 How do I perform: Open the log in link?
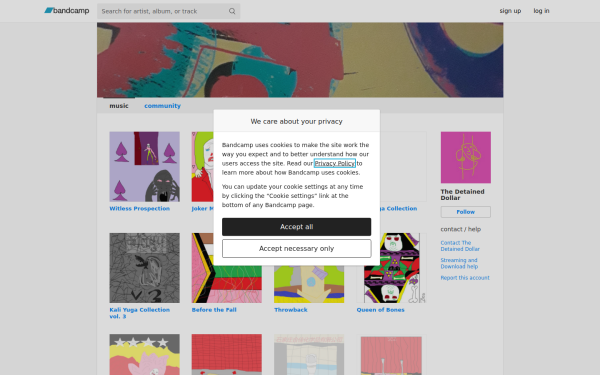pyautogui.click(x=541, y=11)
